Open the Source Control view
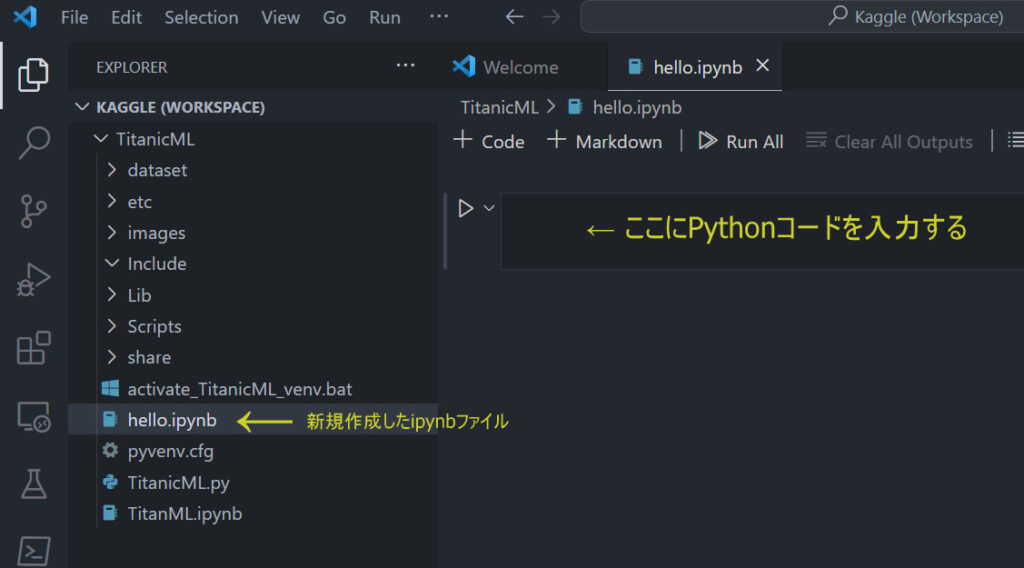This screenshot has width=1024, height=568. pyautogui.click(x=34, y=211)
